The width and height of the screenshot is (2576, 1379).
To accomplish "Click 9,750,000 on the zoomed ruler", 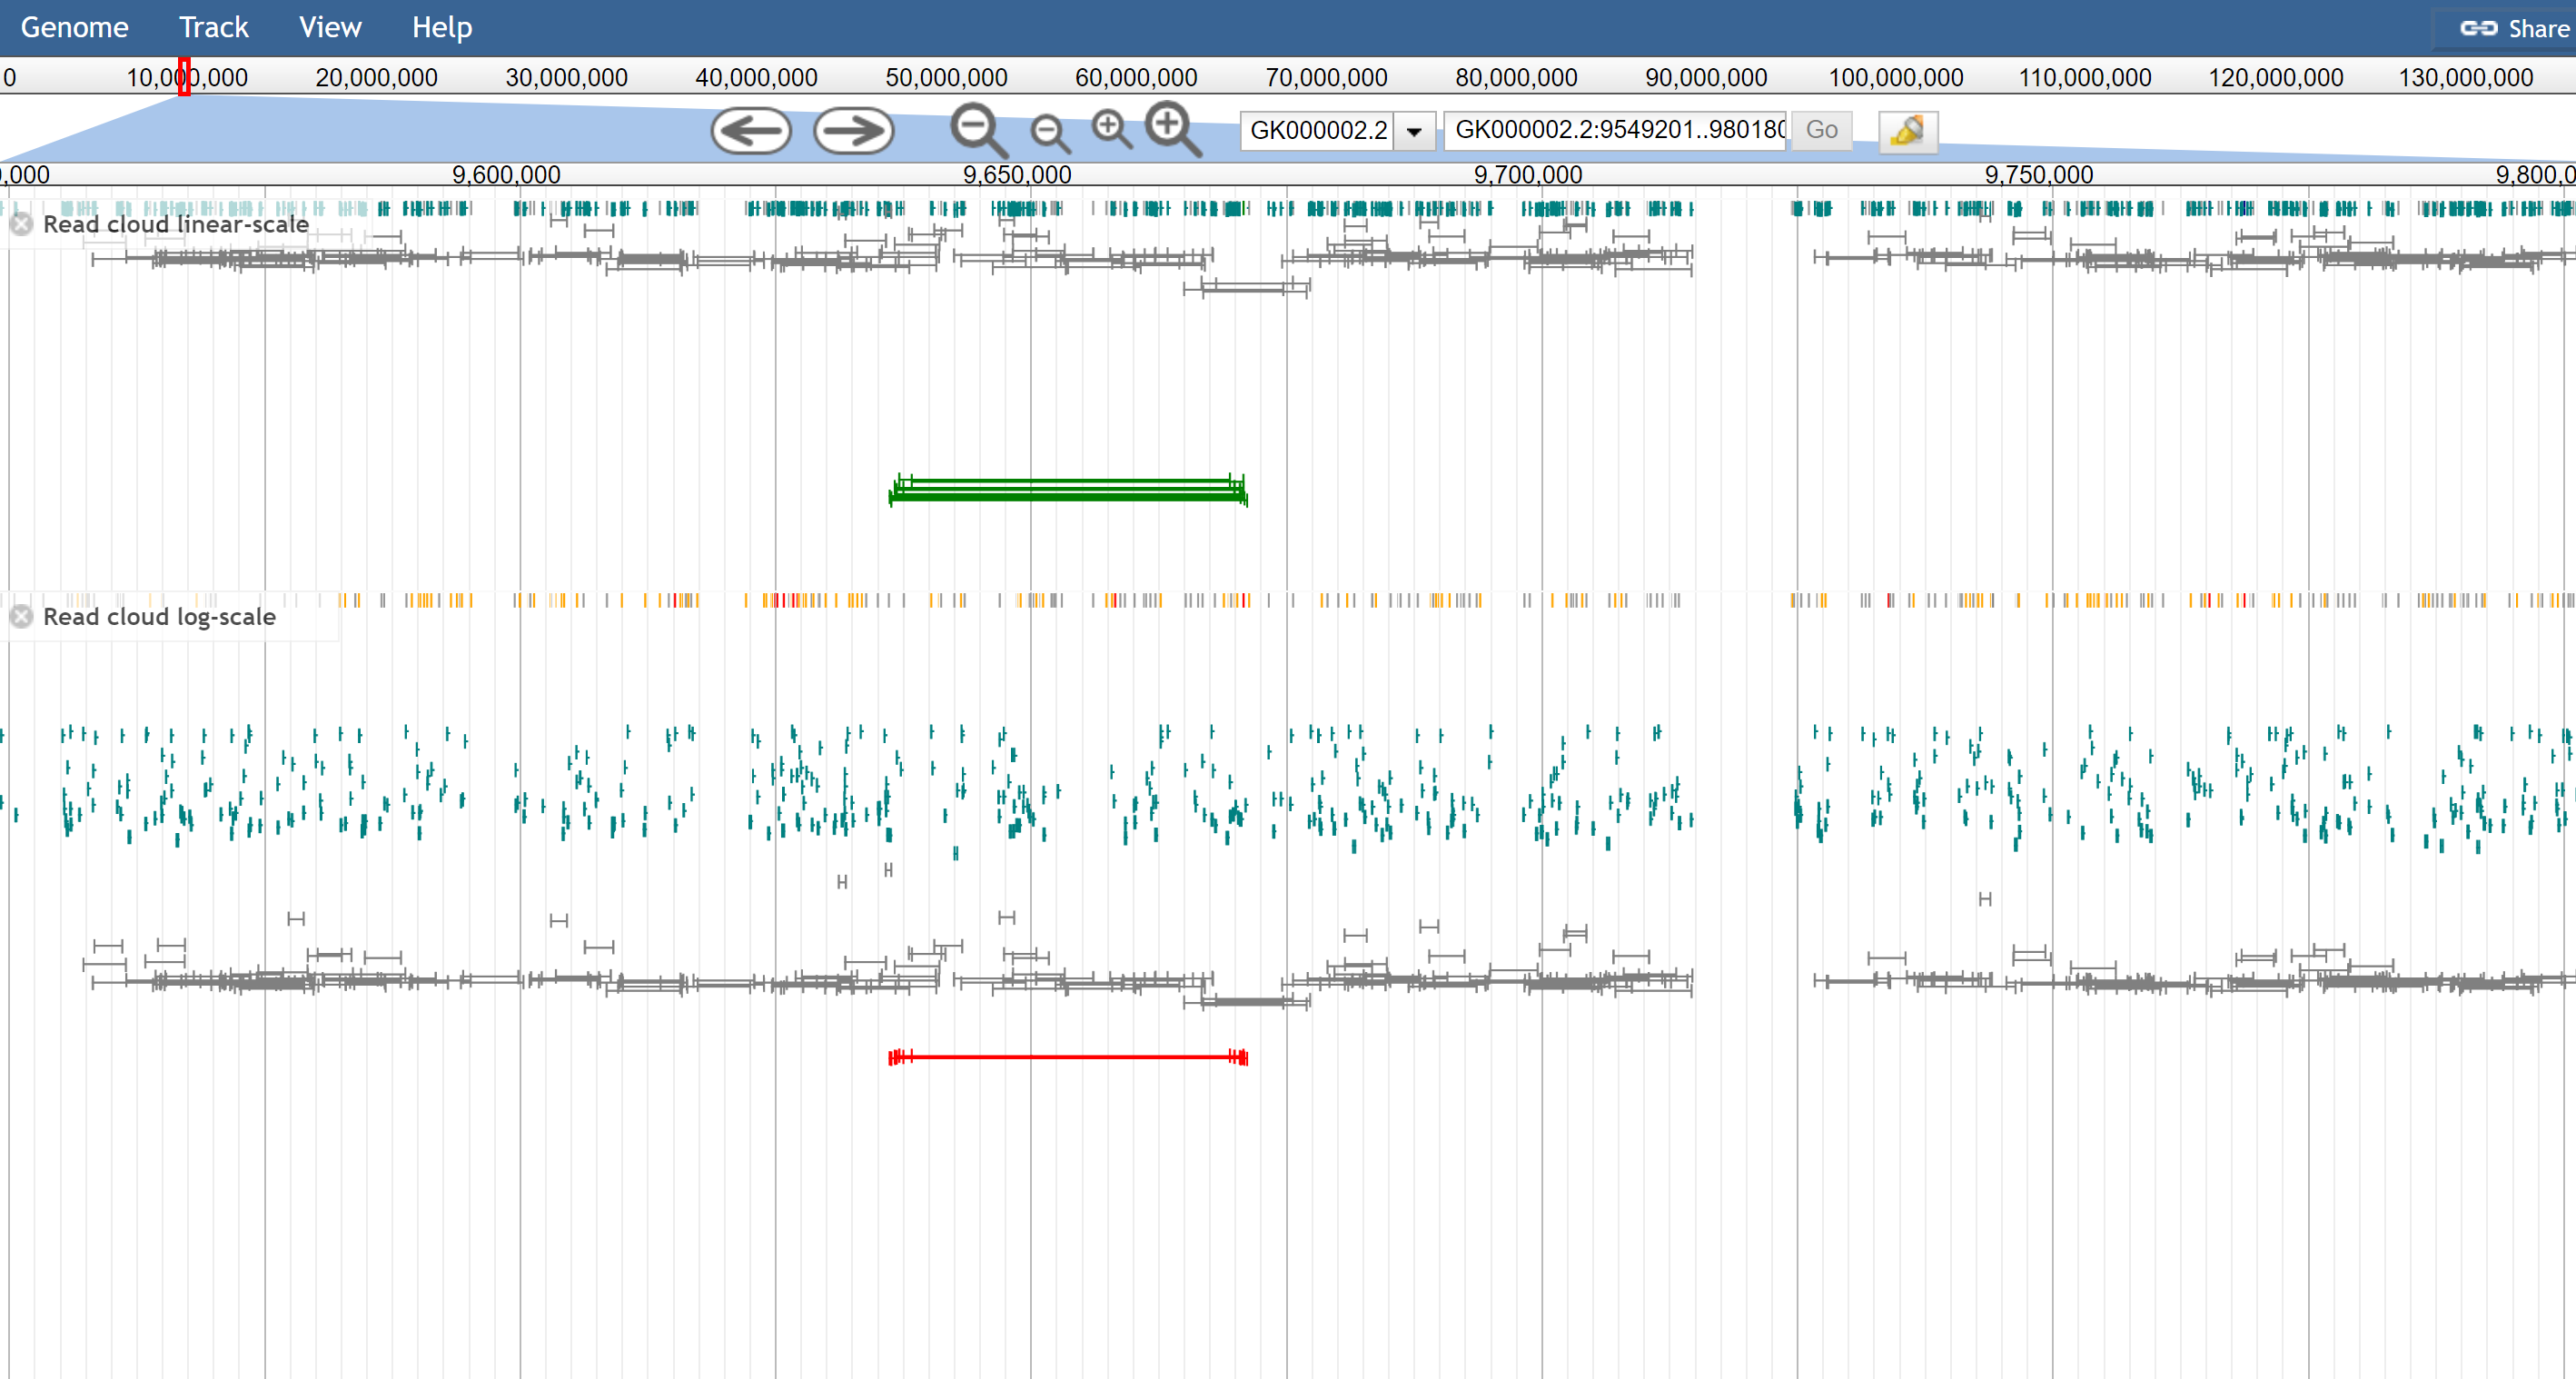I will click(x=2039, y=174).
